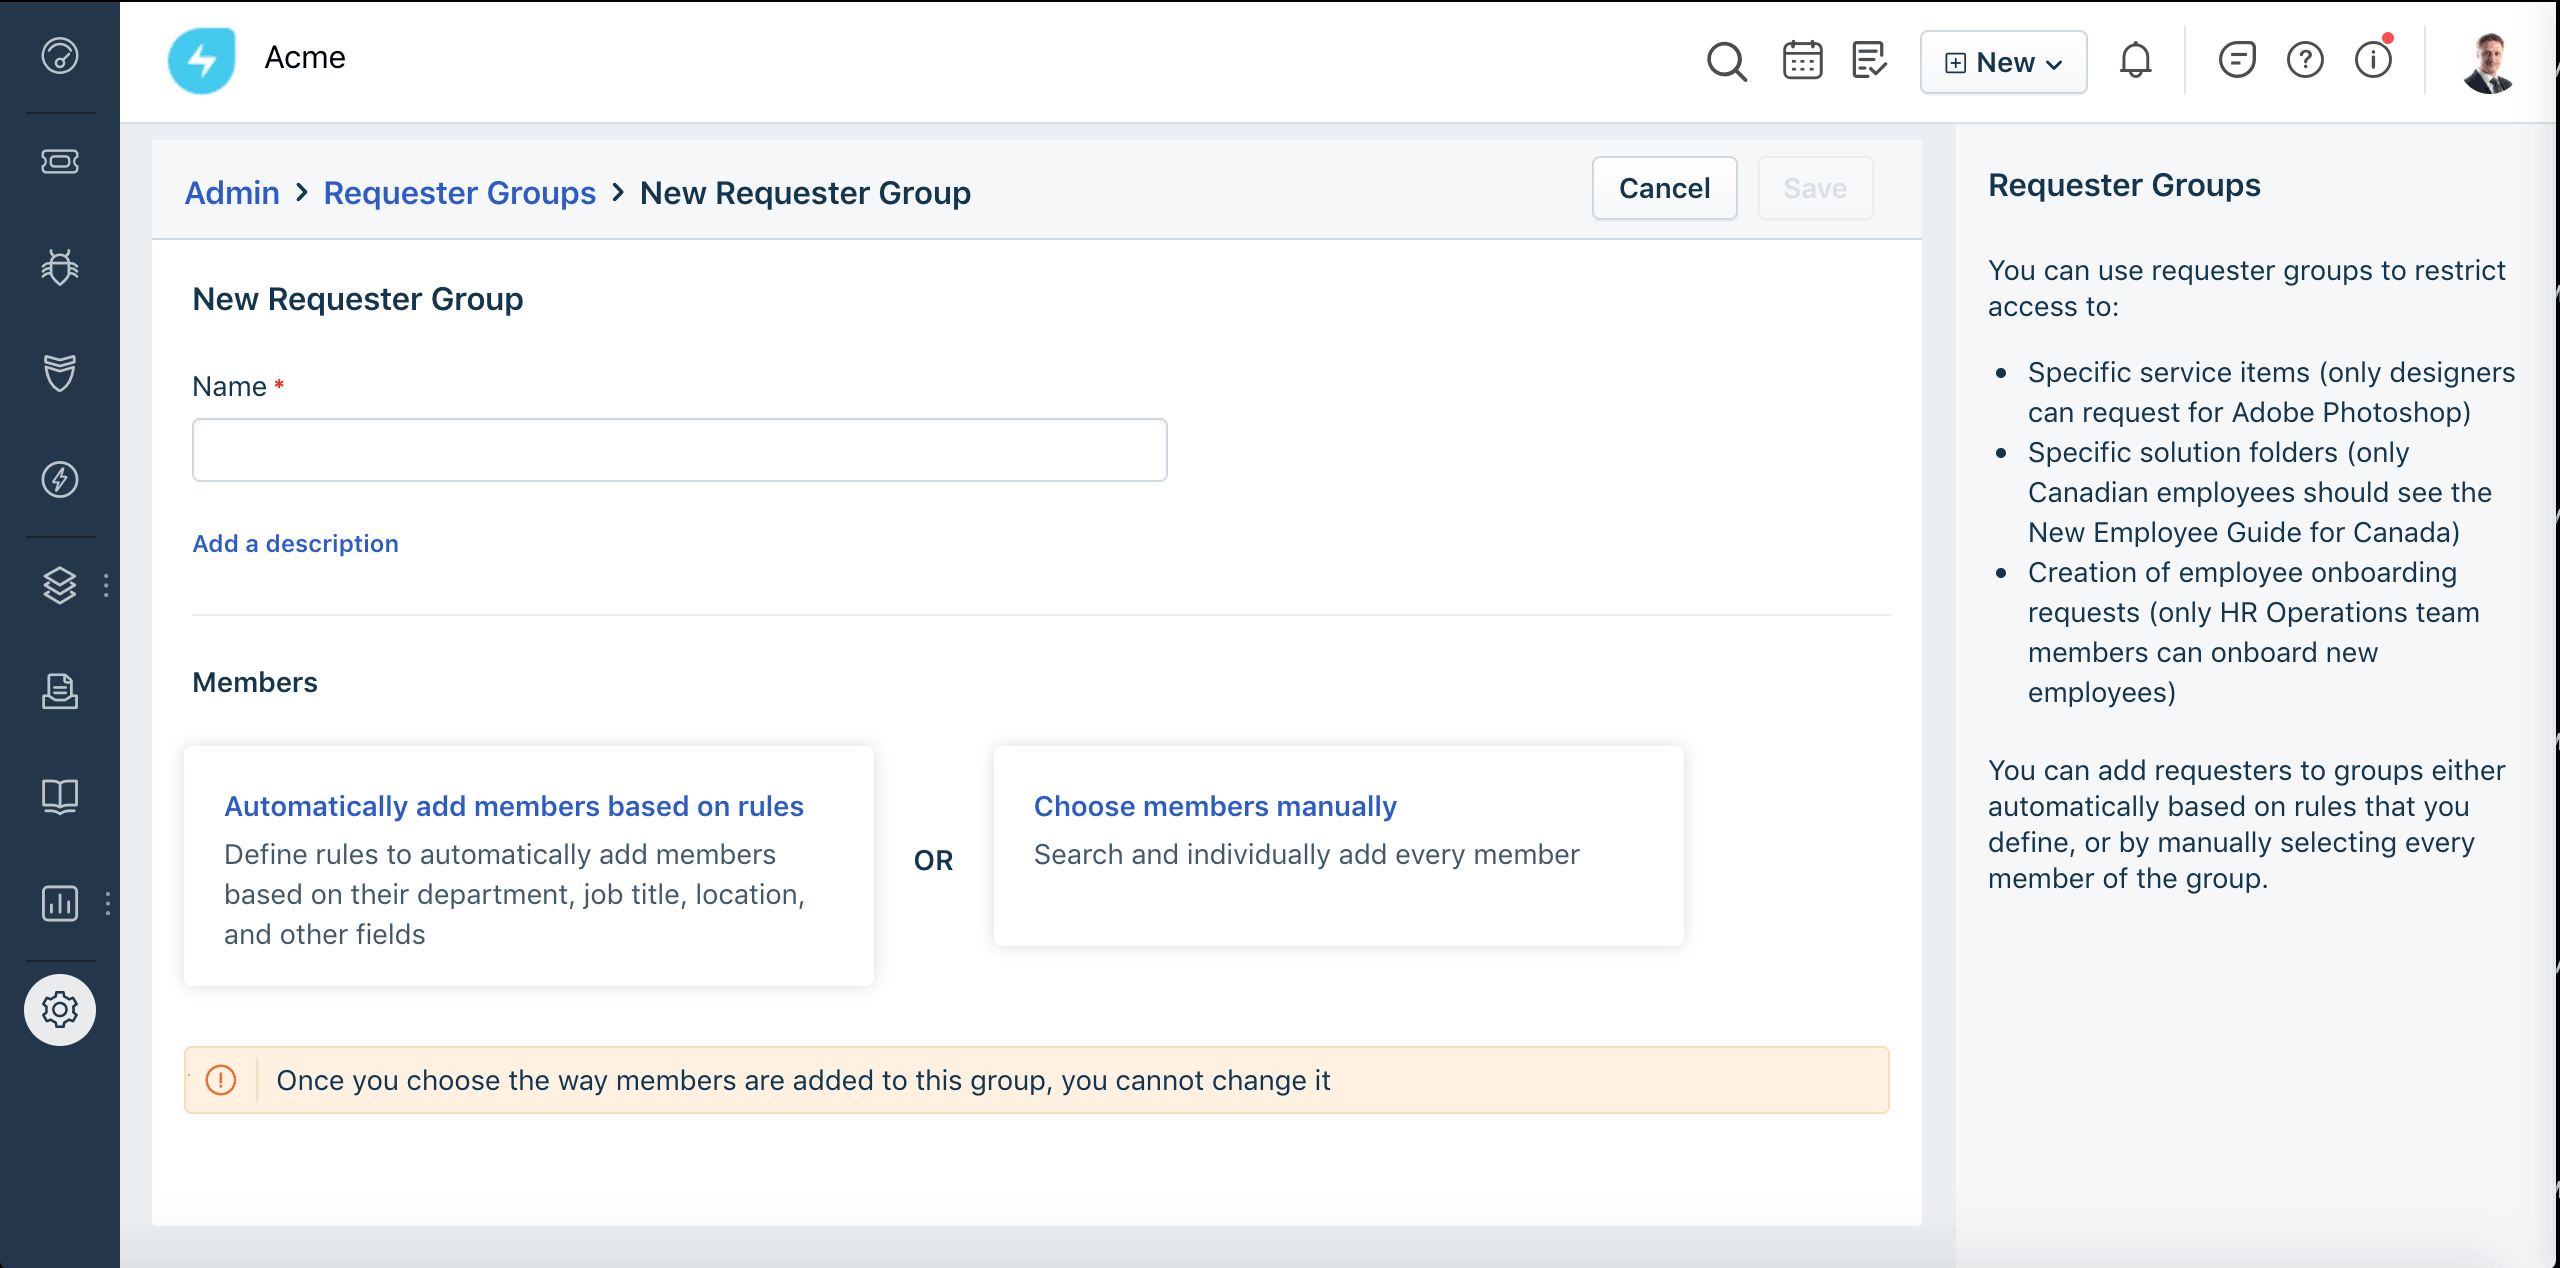
Task: Open the notifications bell
Action: [x=2135, y=61]
